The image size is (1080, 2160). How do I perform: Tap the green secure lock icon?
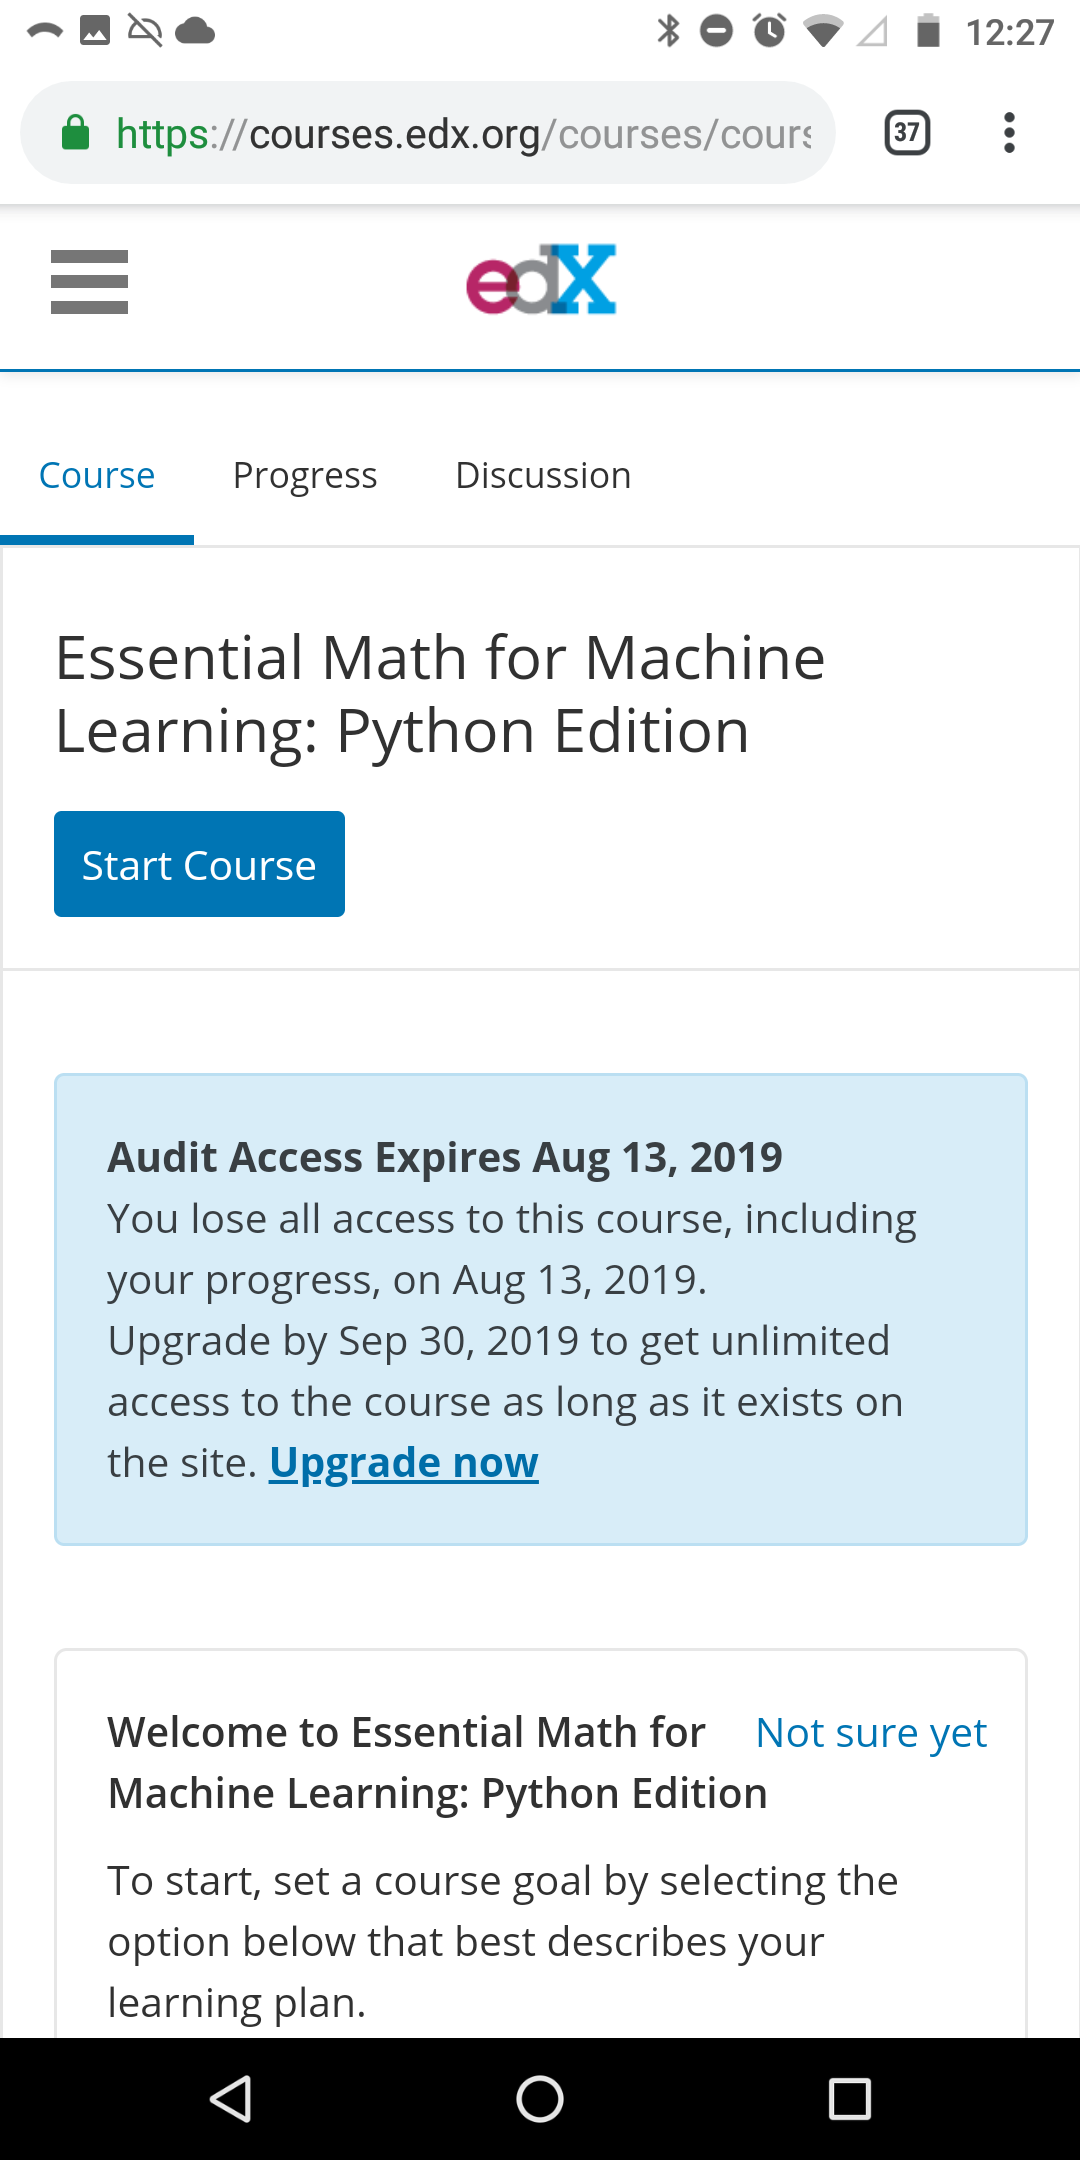tap(76, 133)
